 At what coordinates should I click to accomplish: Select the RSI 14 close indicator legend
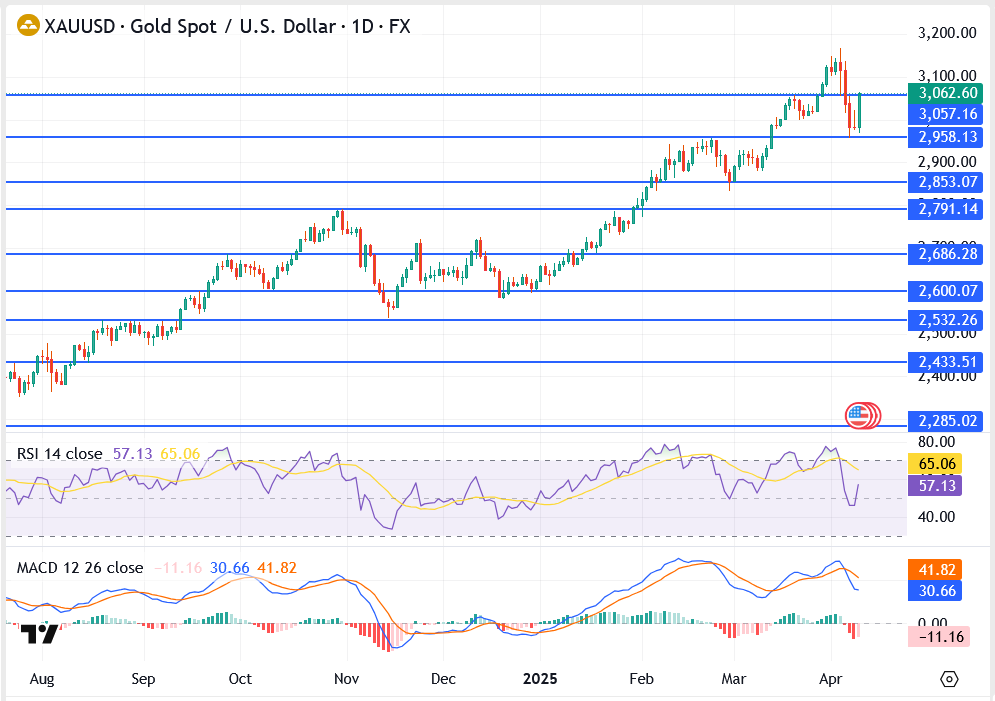tap(59, 454)
